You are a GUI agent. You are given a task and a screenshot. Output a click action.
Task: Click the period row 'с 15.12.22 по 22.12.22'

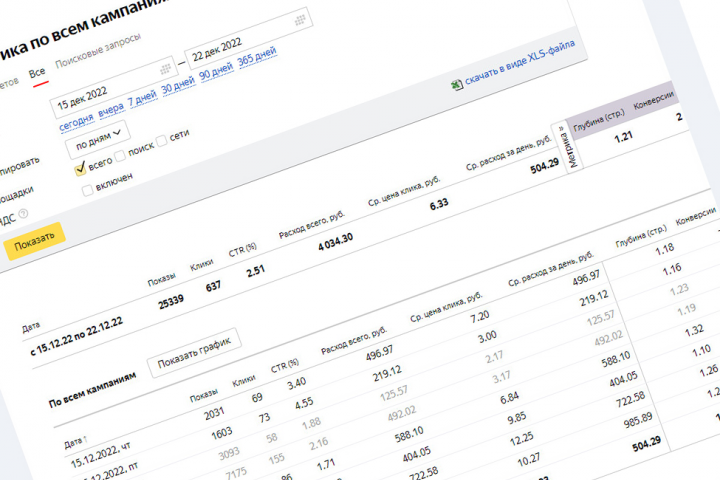(77, 336)
